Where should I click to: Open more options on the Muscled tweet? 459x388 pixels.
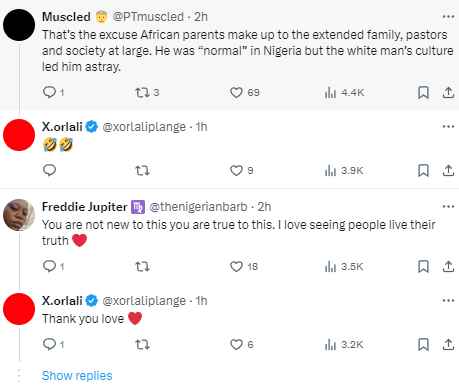448,16
